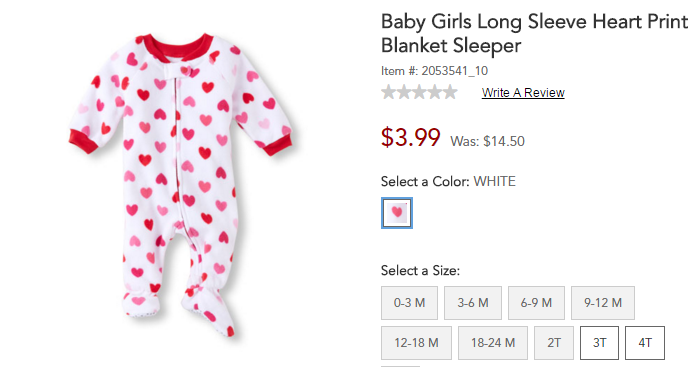
Task: Pick the 9-12 M size
Action: click(x=603, y=303)
